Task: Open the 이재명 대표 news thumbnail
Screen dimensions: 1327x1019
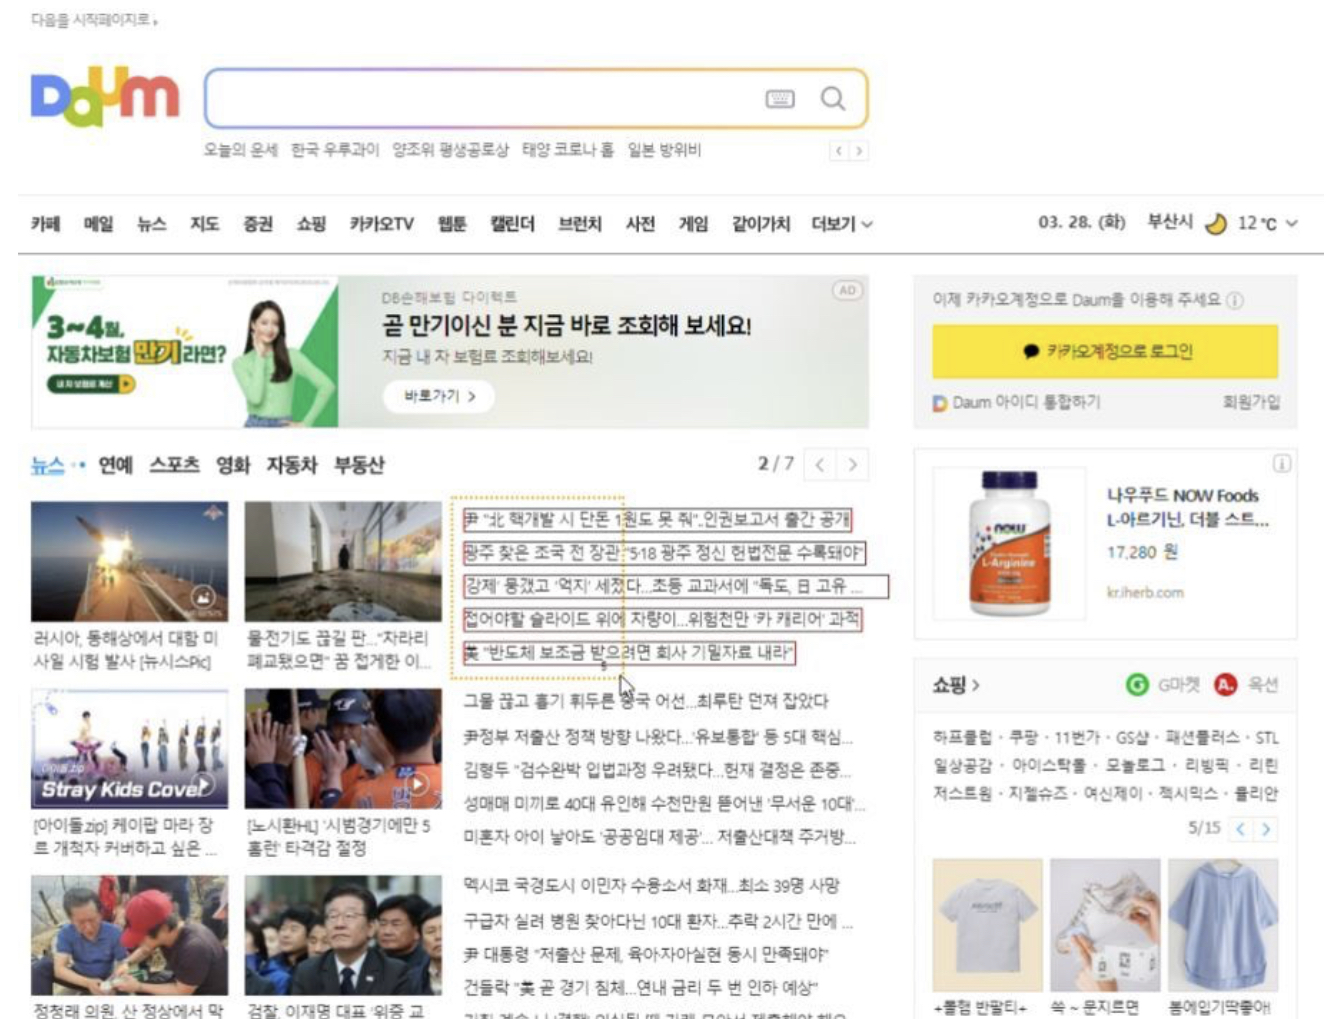Action: (x=343, y=935)
